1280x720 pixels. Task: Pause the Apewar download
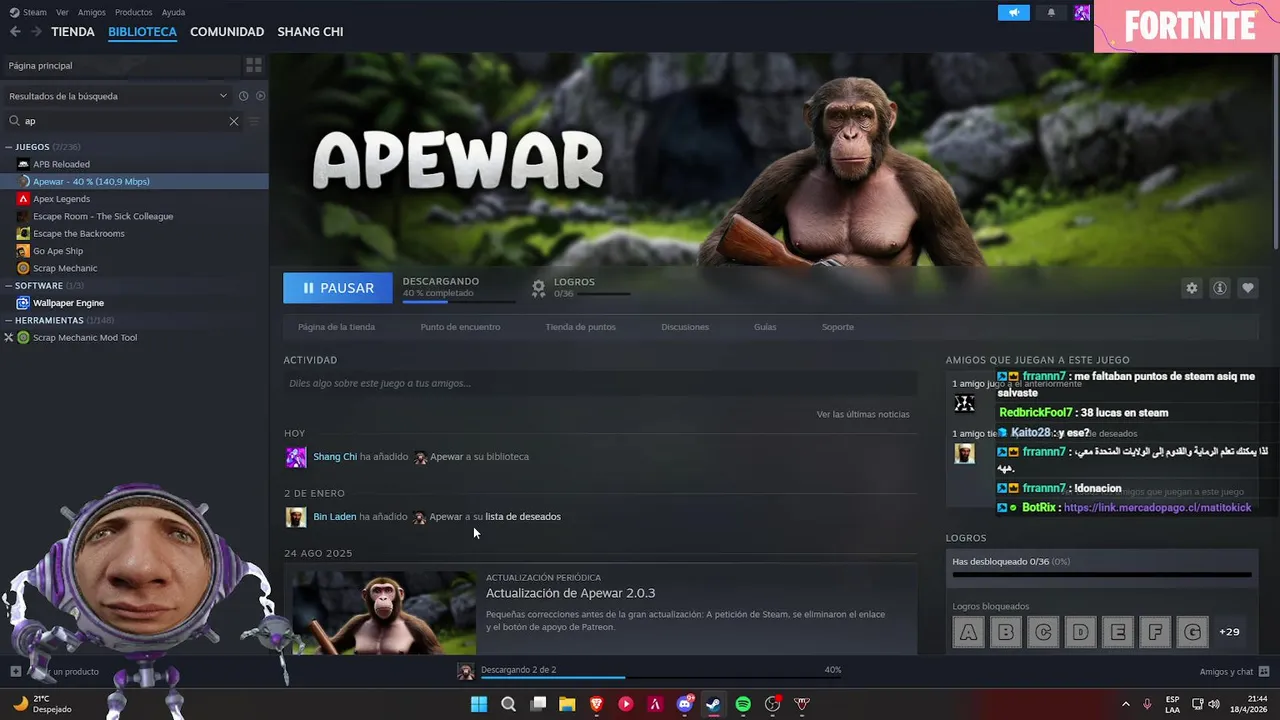click(338, 288)
